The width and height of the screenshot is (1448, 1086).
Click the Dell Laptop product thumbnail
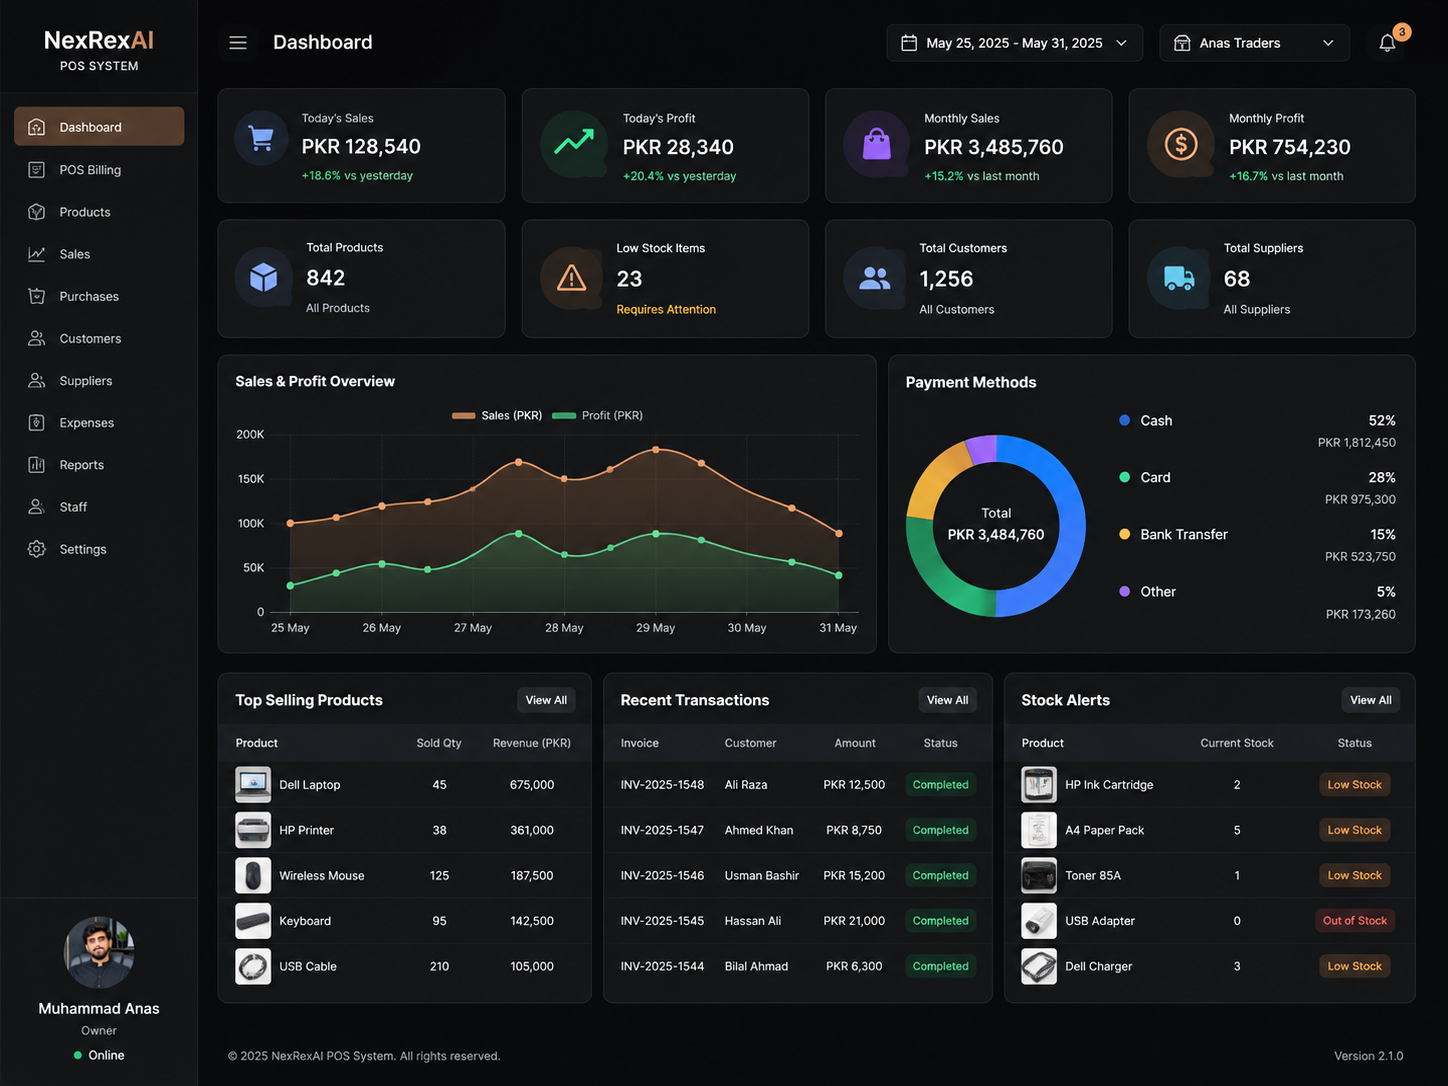pyautogui.click(x=253, y=785)
